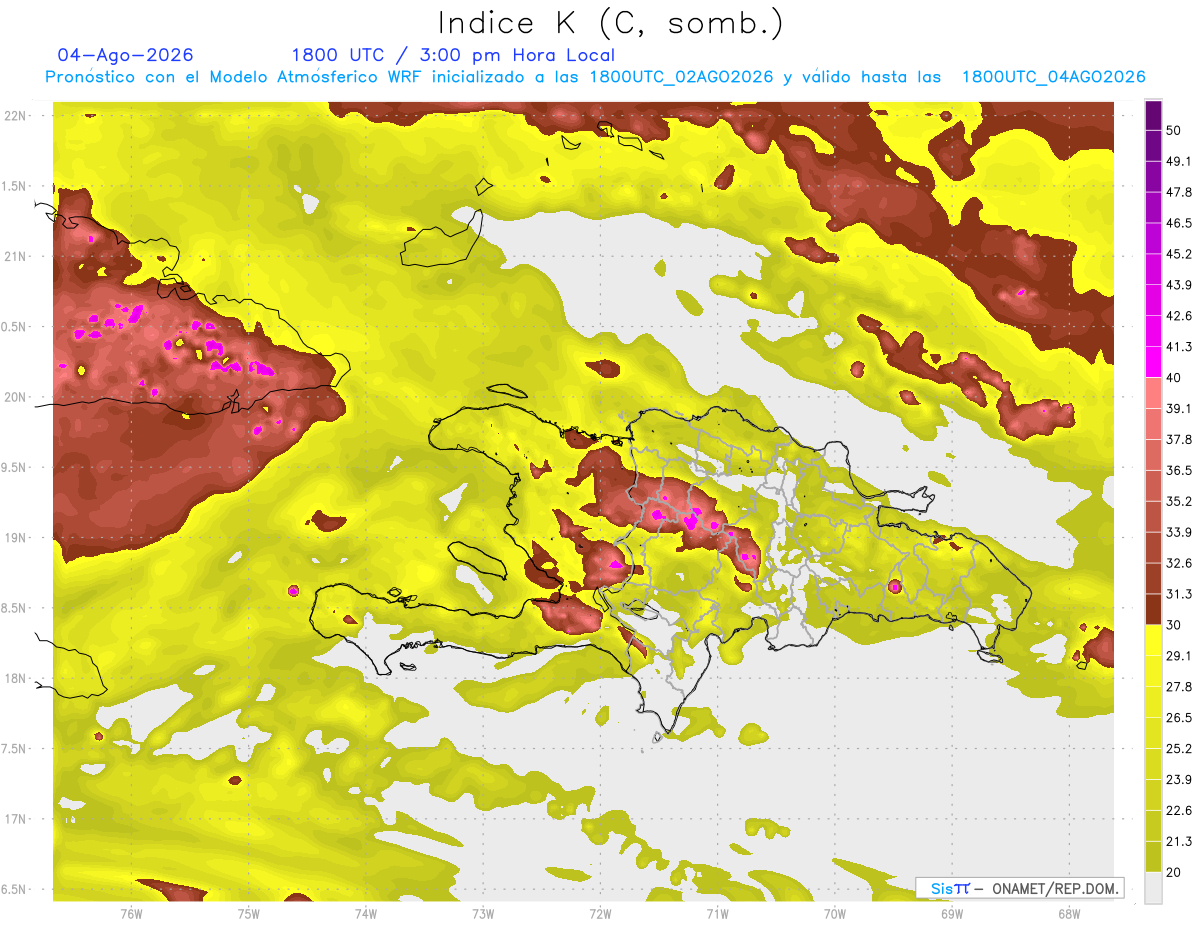The height and width of the screenshot is (927, 1200).
Task: Click the "71W" longitude label
Action: pos(717,914)
